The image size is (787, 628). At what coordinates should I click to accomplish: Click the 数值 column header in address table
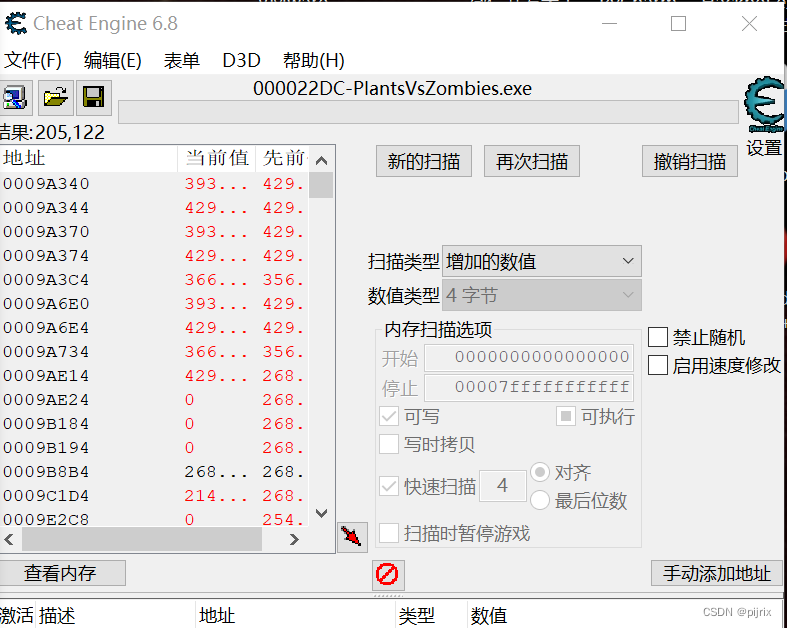tap(489, 615)
